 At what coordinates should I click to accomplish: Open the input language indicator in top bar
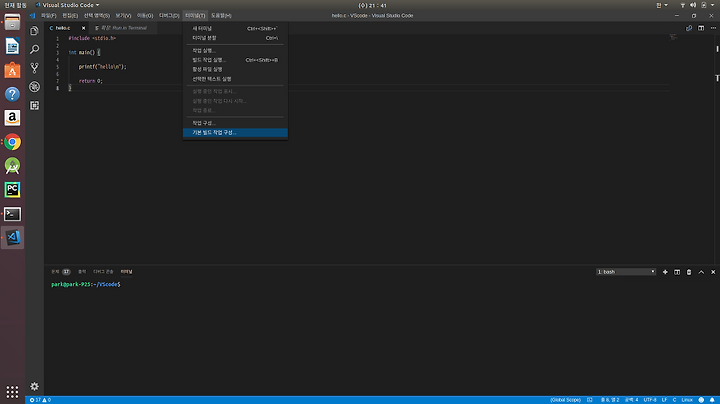pos(662,5)
